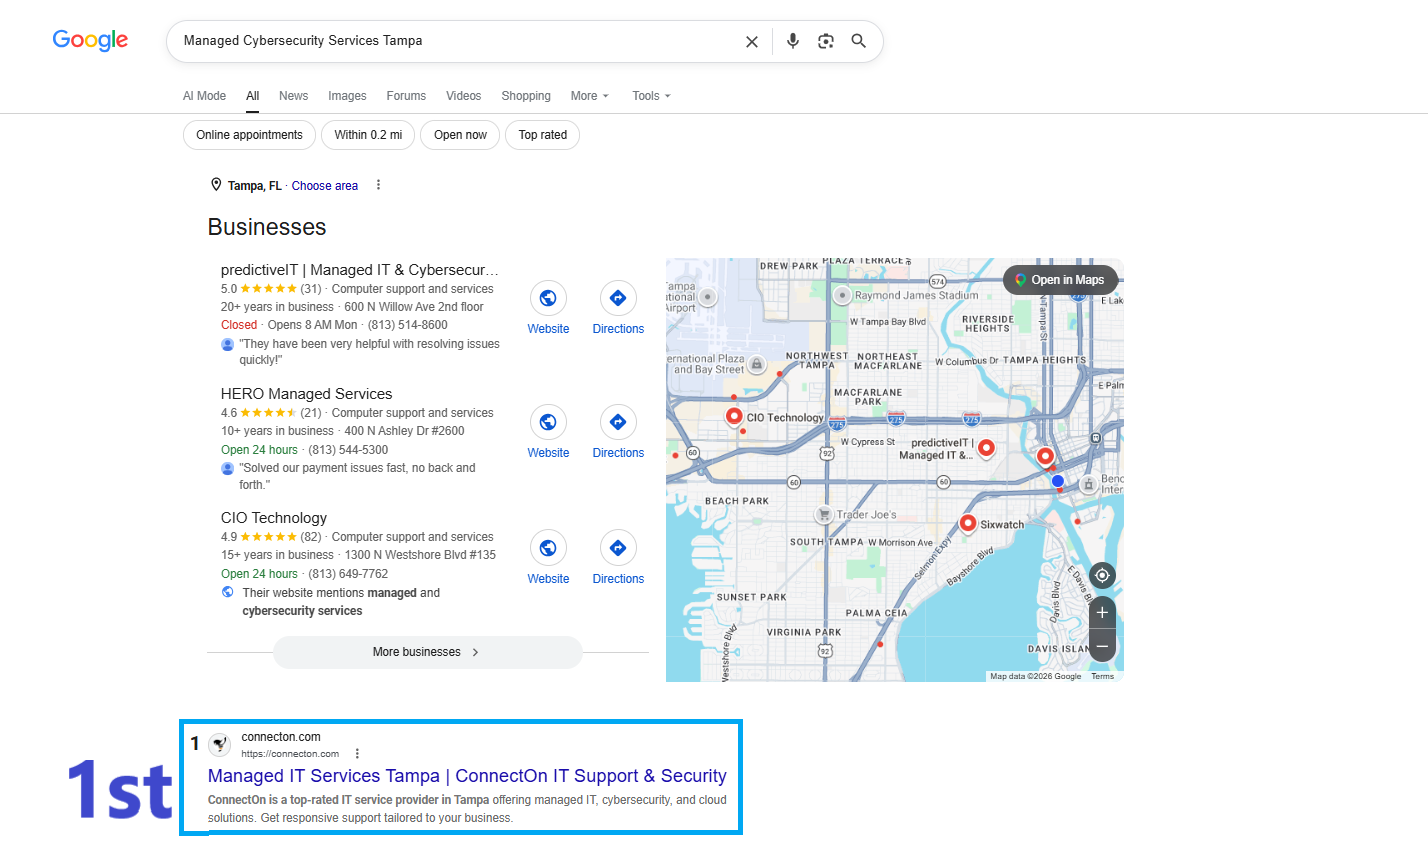1428x841 pixels.
Task: Expand the Tools dropdown
Action: (x=651, y=96)
